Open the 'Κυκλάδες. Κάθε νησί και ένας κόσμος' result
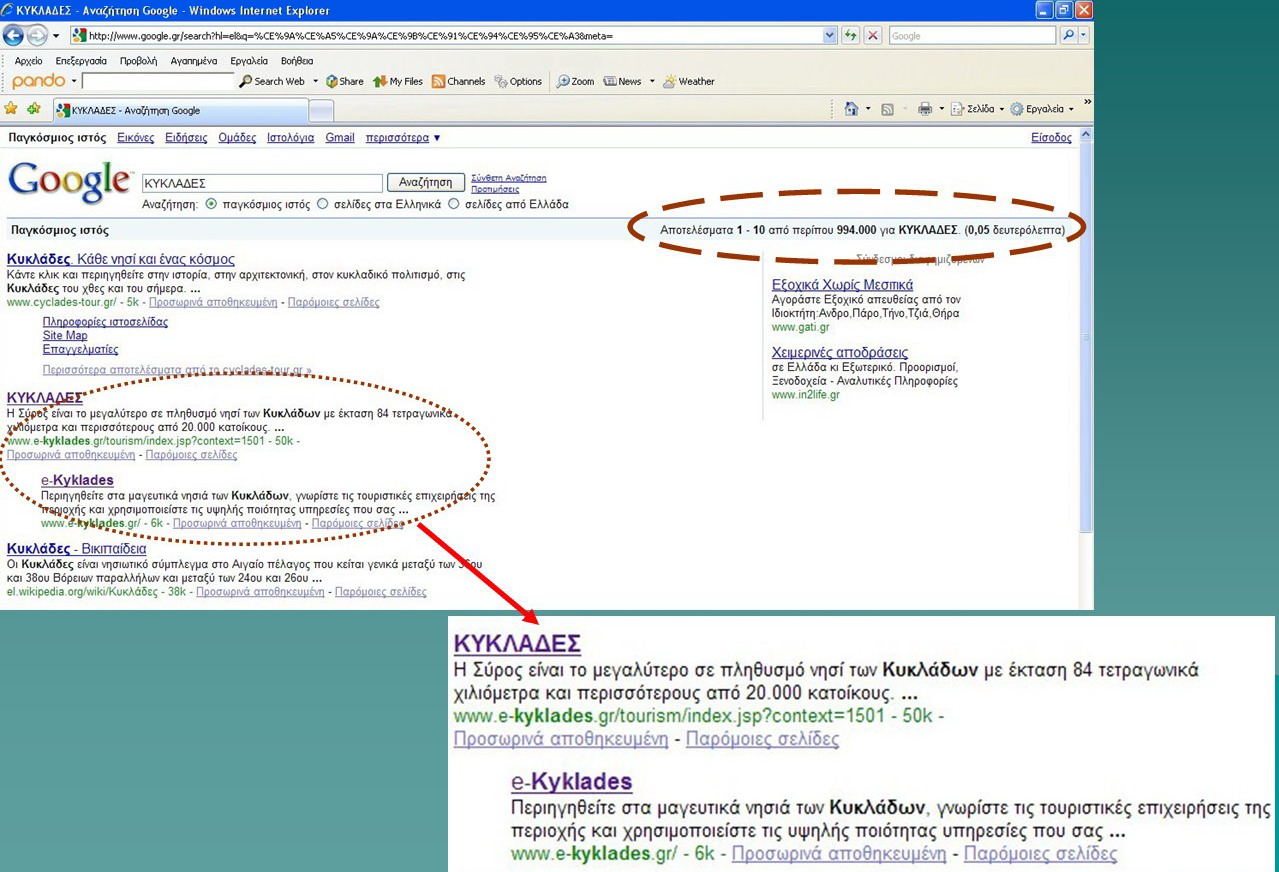Image resolution: width=1279 pixels, height=872 pixels. pyautogui.click(x=121, y=259)
